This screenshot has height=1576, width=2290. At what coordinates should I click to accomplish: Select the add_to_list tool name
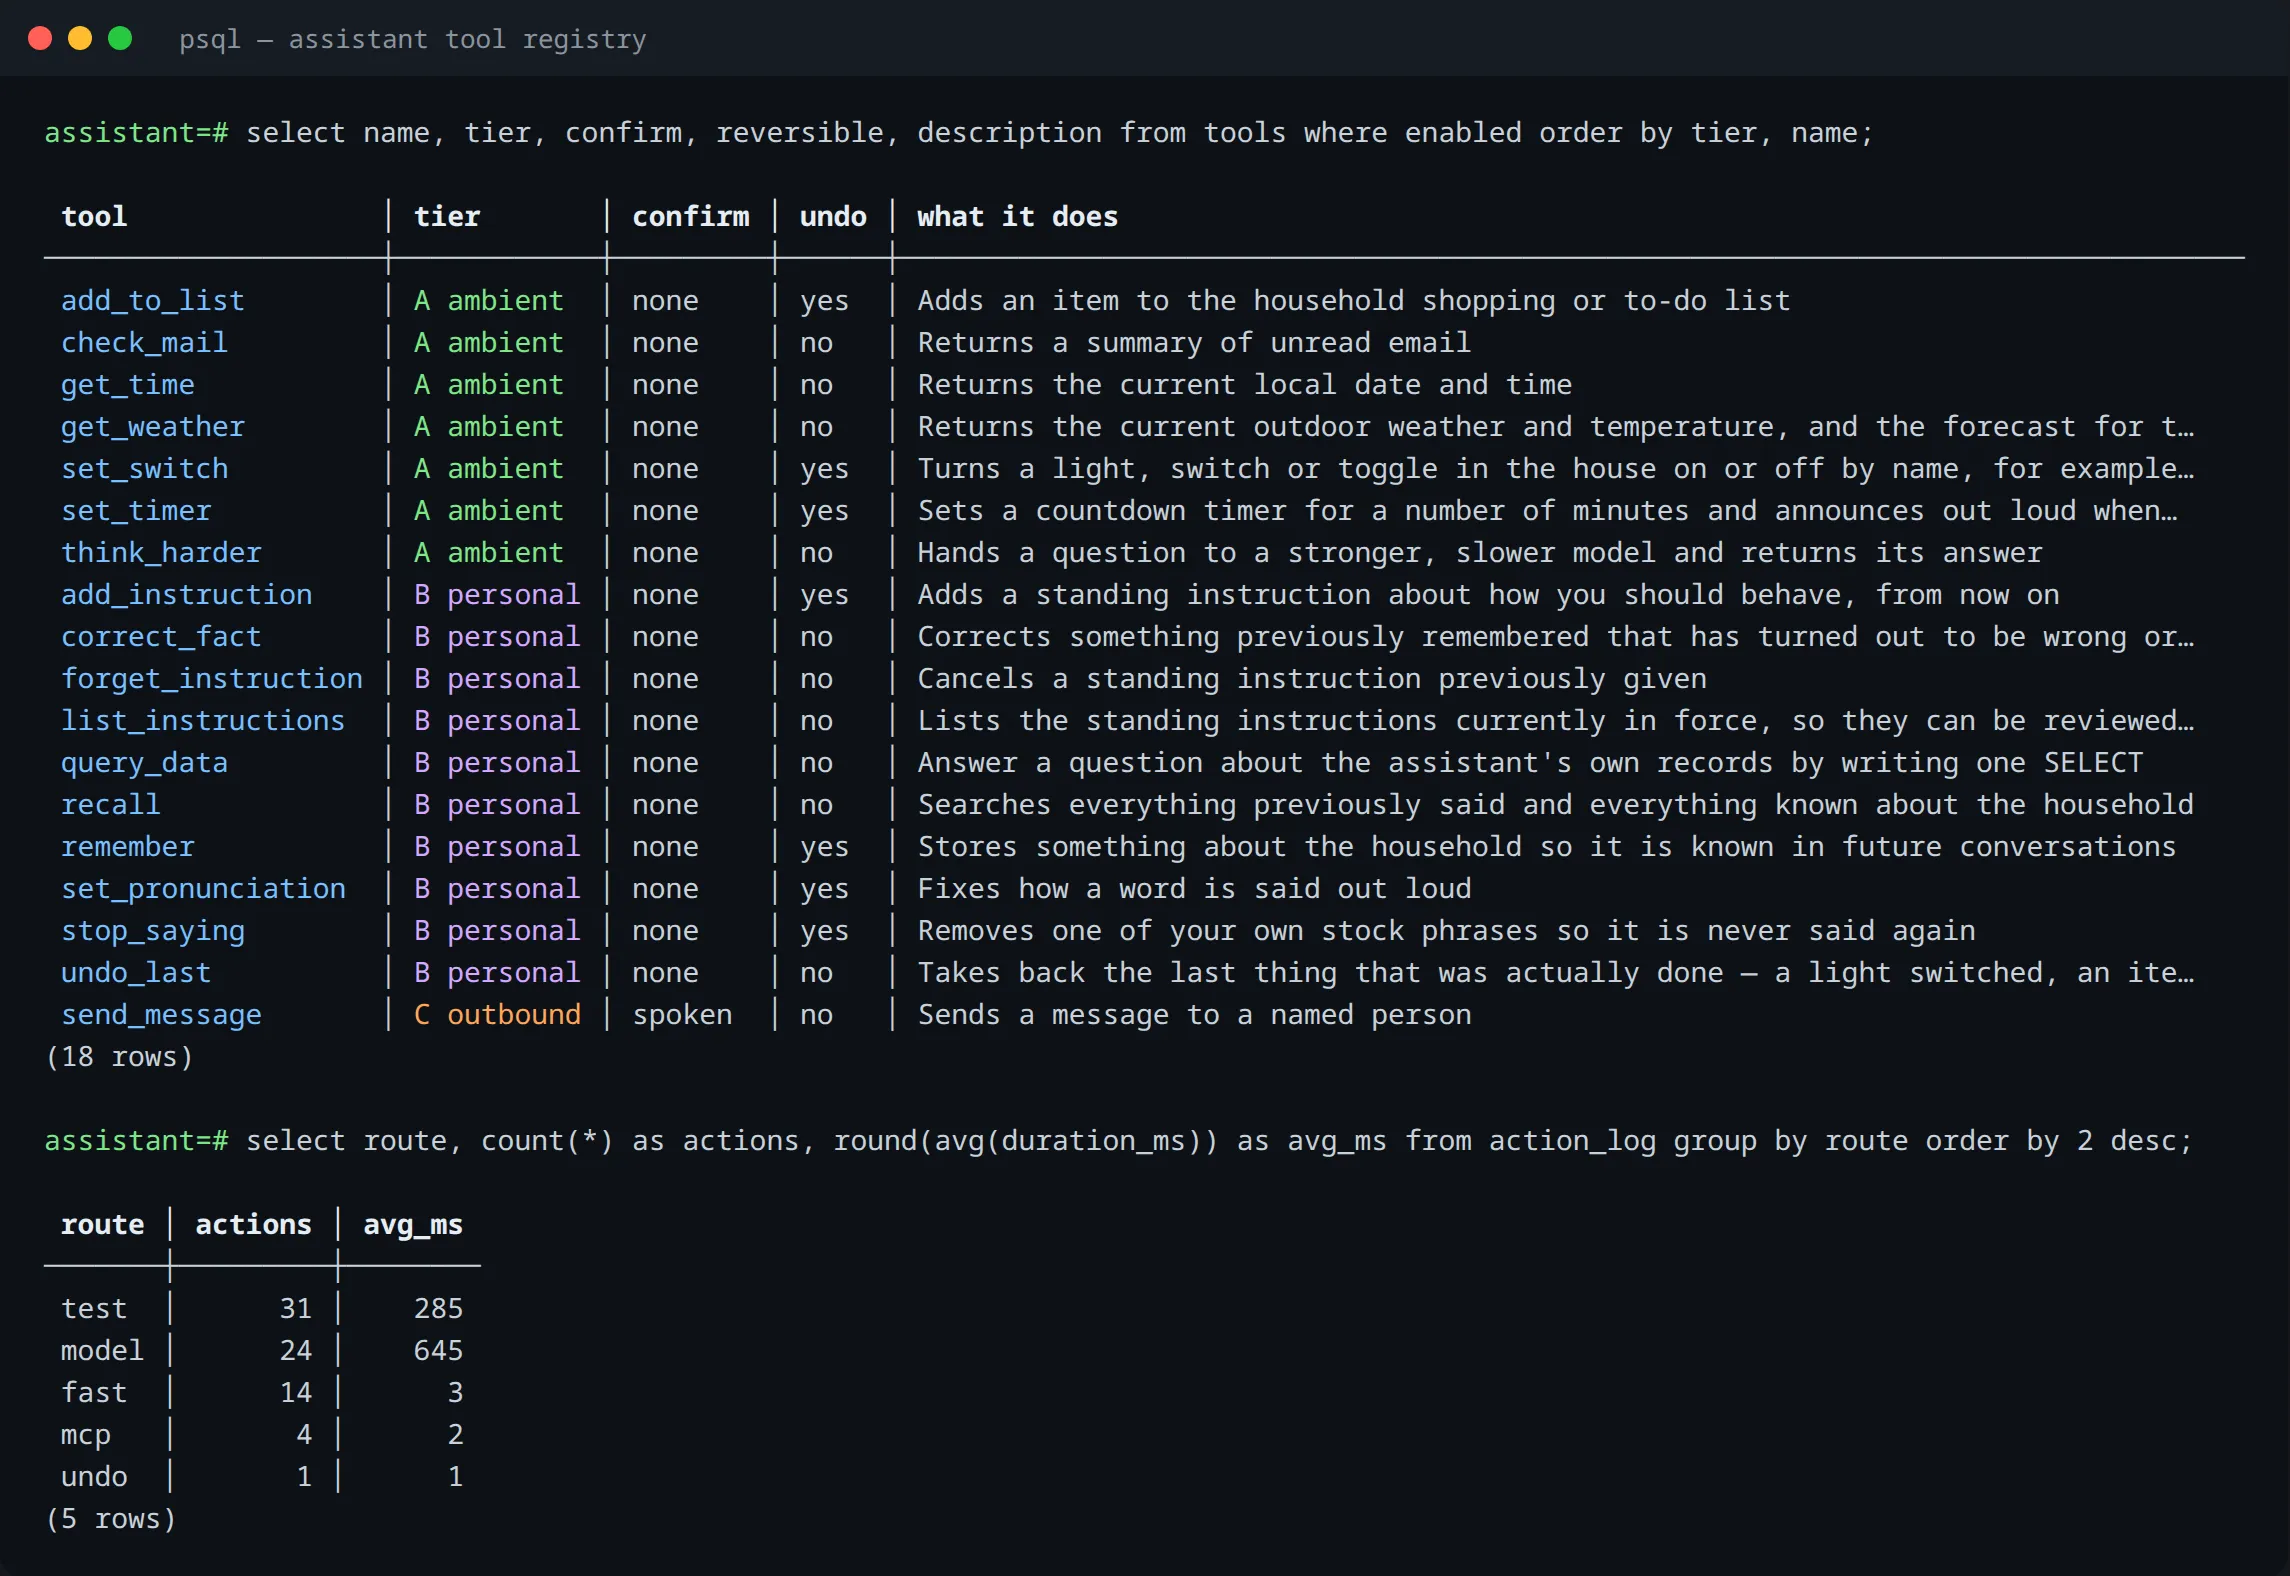click(153, 301)
